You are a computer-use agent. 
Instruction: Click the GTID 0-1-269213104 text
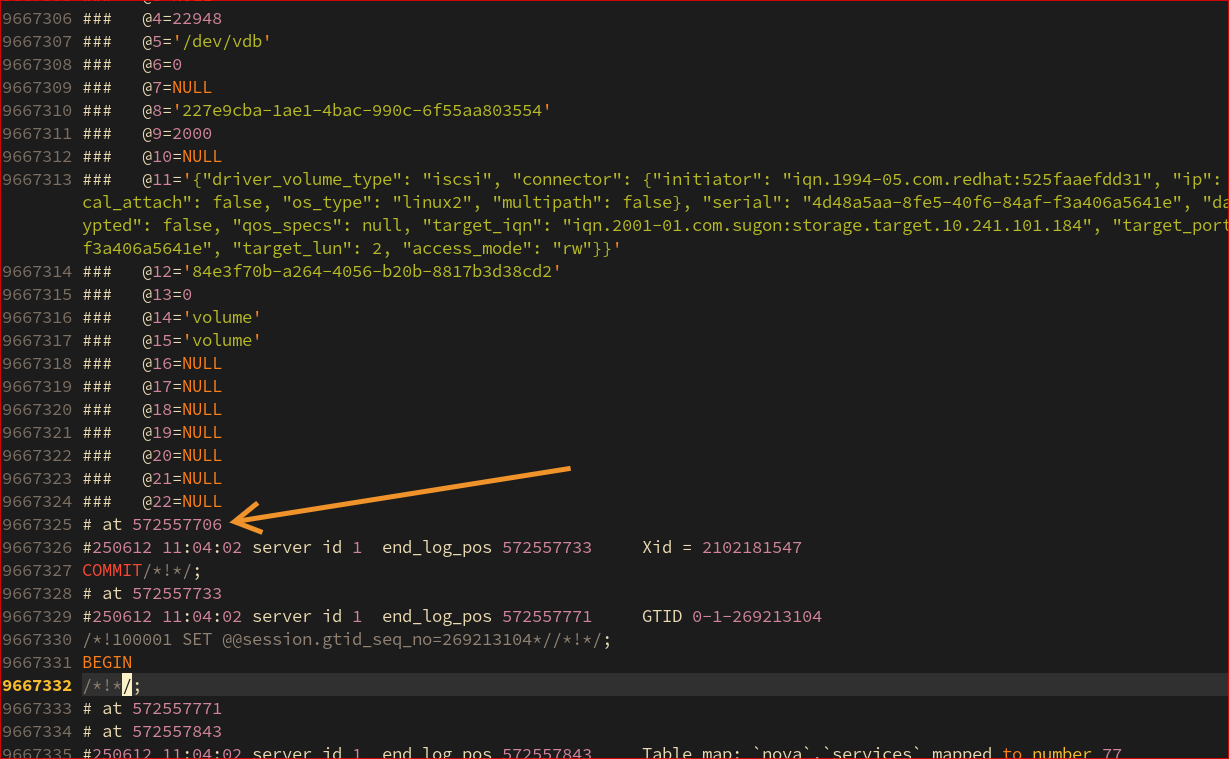756,616
